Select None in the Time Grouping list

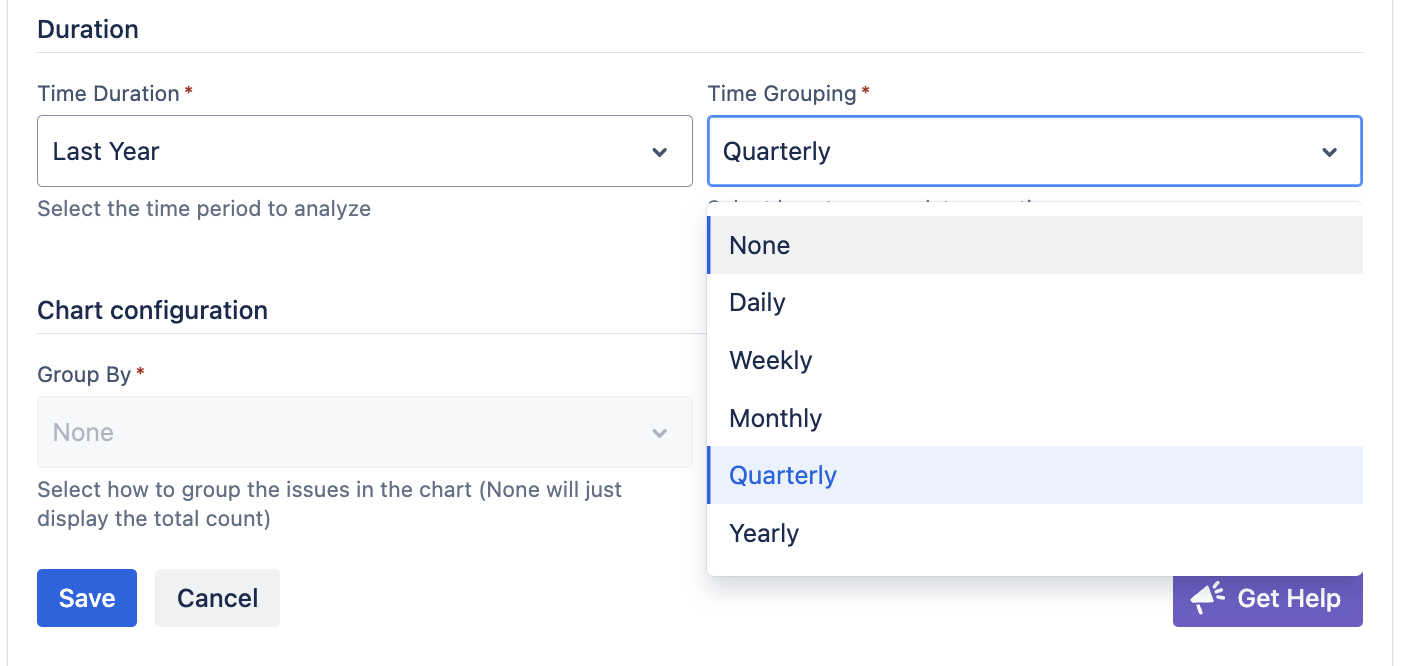(x=760, y=245)
